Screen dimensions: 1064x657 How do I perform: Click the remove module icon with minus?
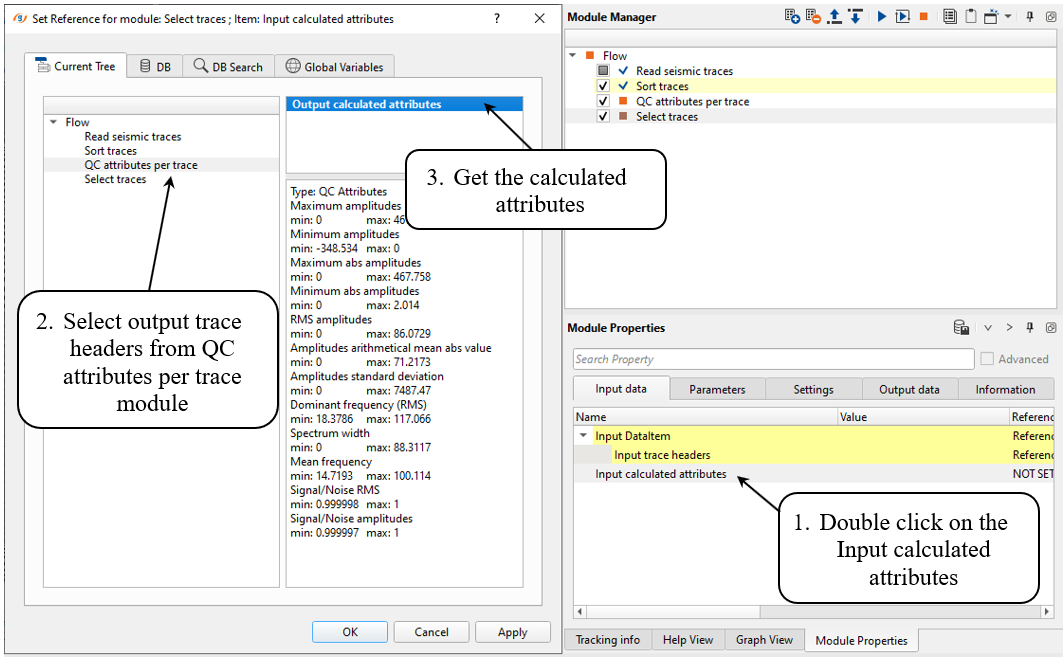click(x=813, y=17)
